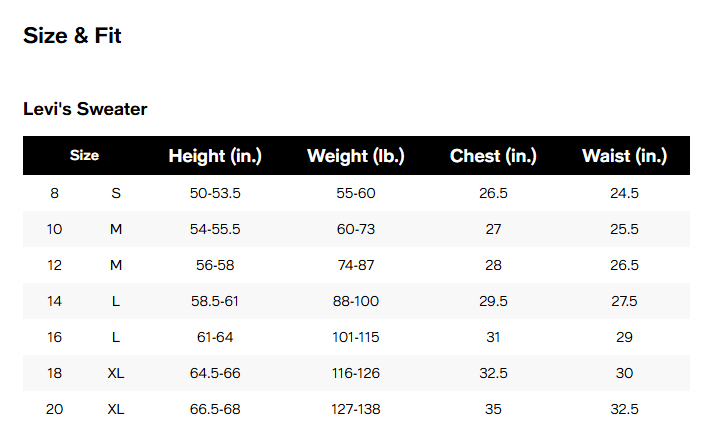Click the chest value 28
The image size is (710, 440).
[493, 265]
